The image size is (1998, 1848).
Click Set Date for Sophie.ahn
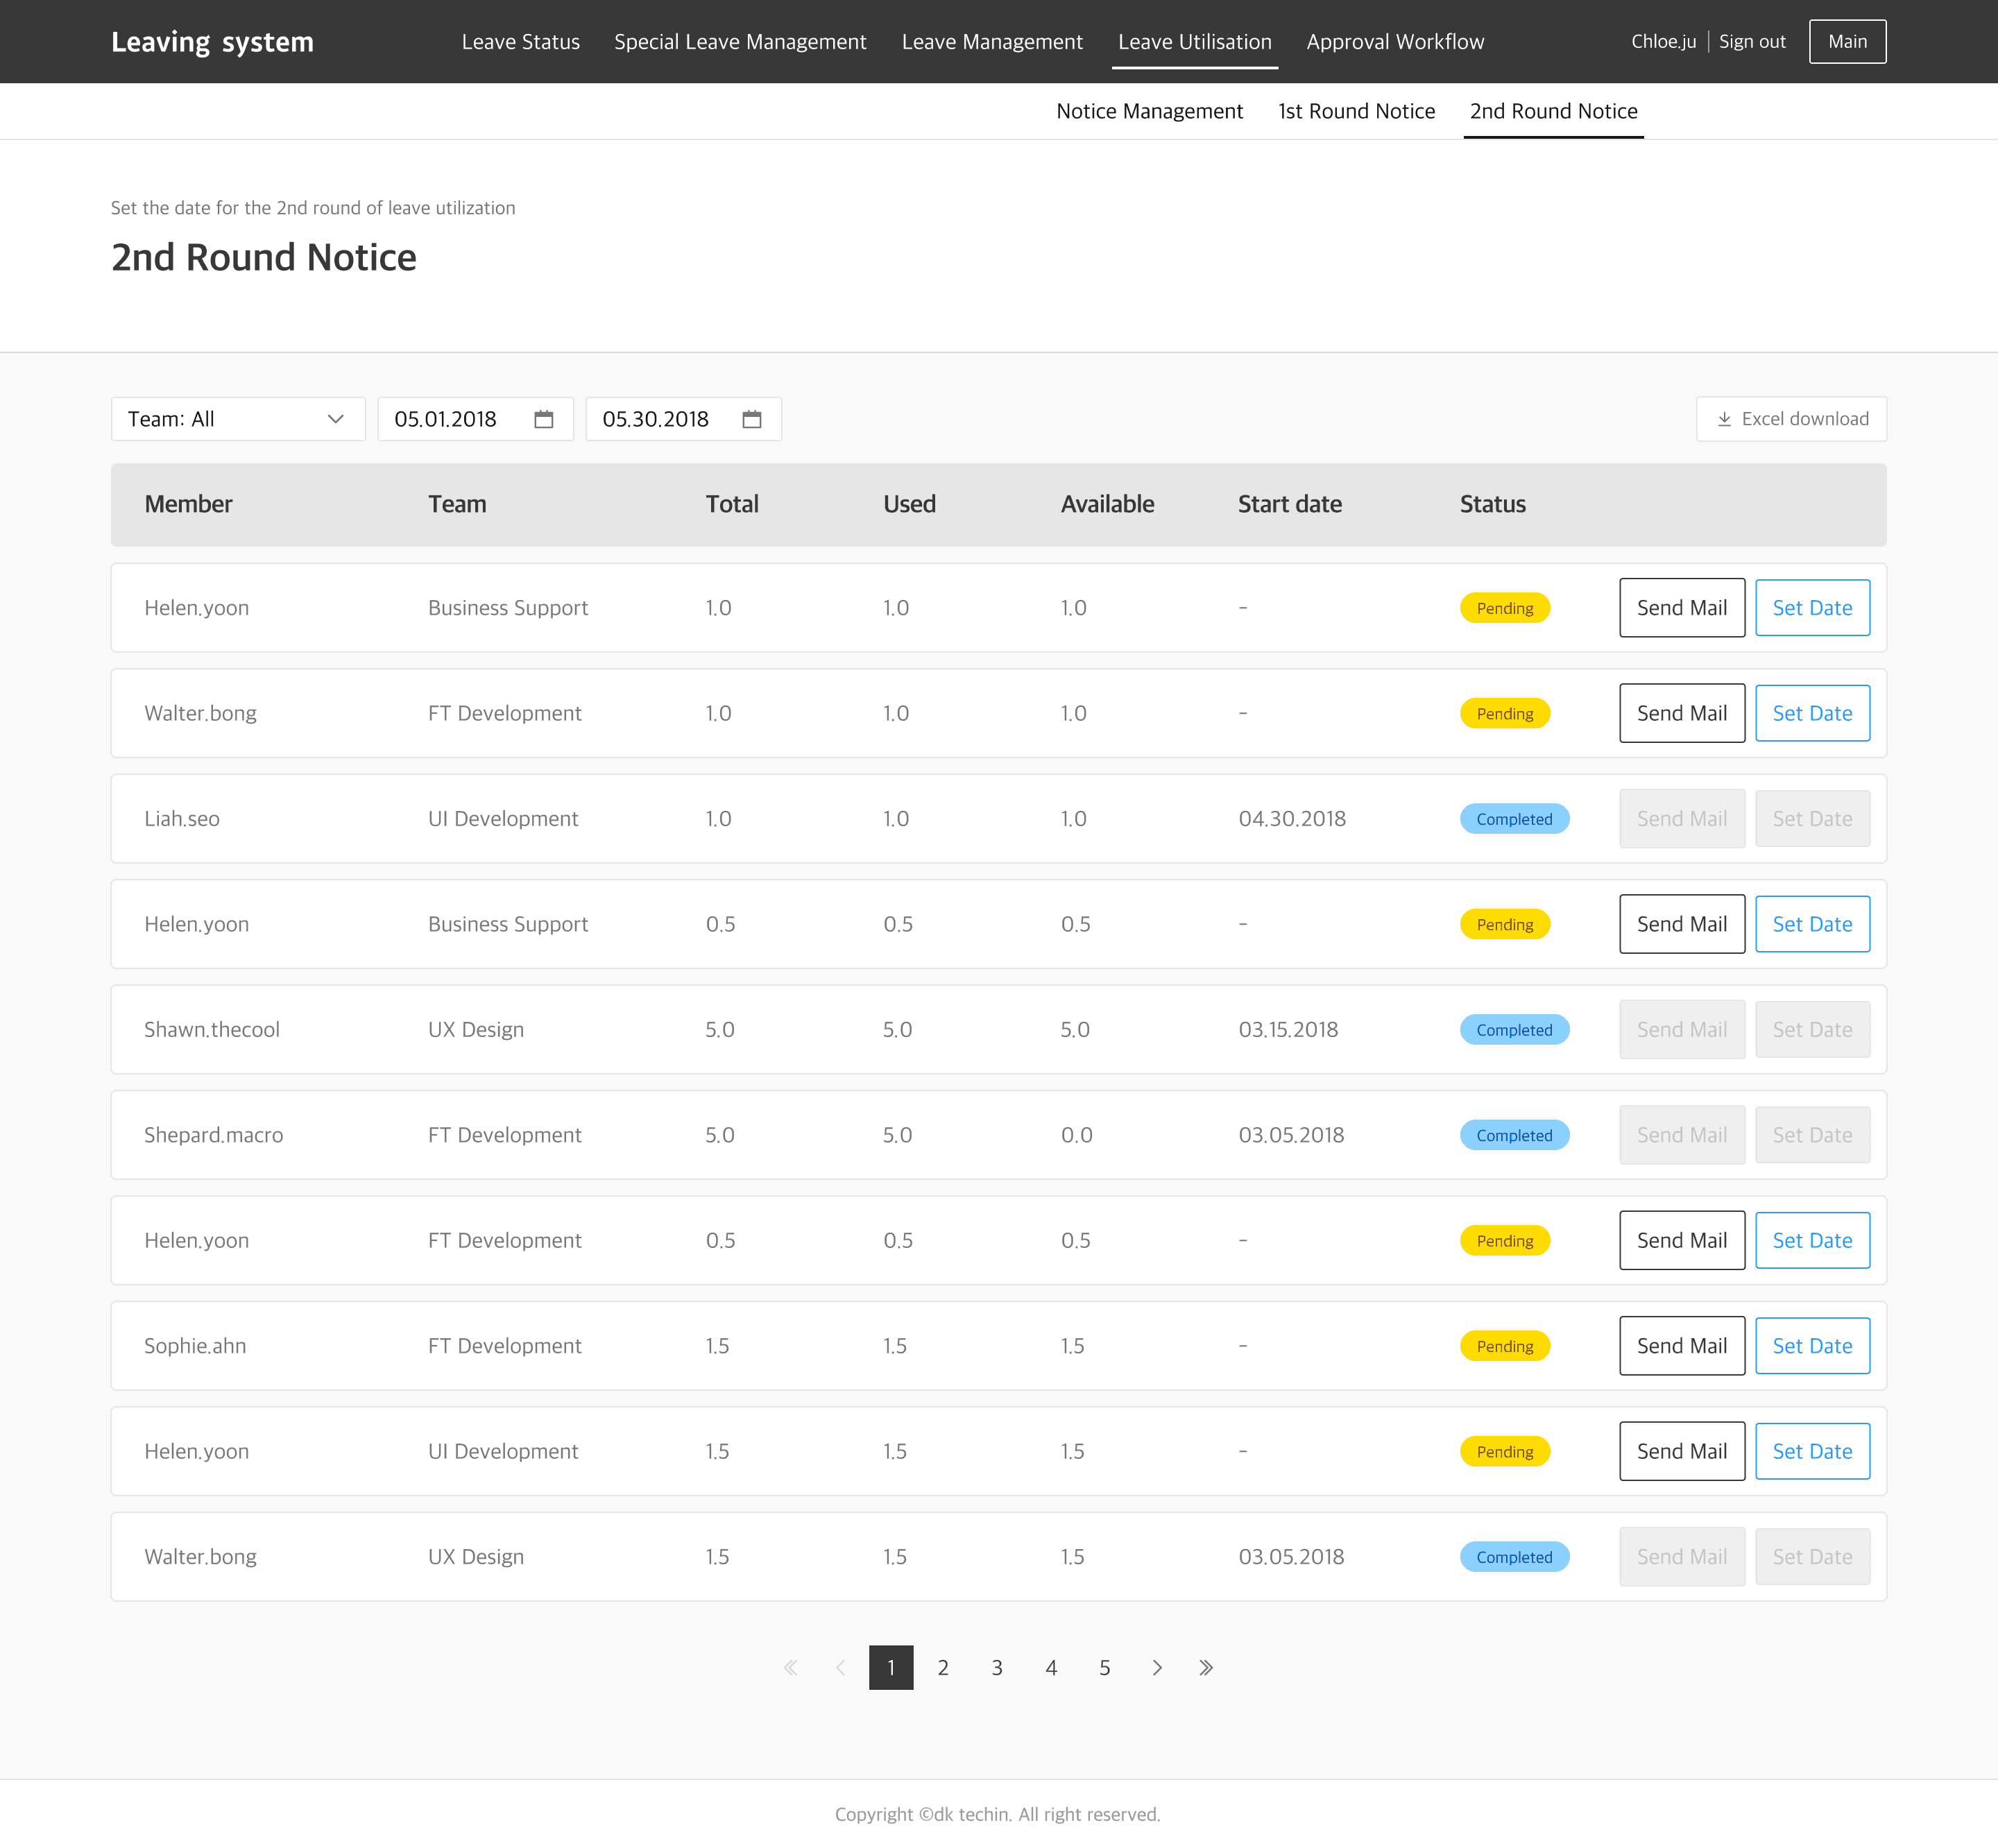(1811, 1346)
